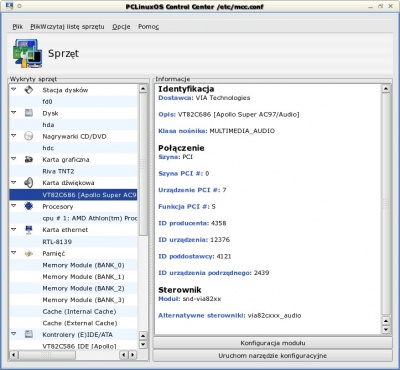400x370 pixels.
Task: Click the sound card speaker icon
Action: point(29,183)
